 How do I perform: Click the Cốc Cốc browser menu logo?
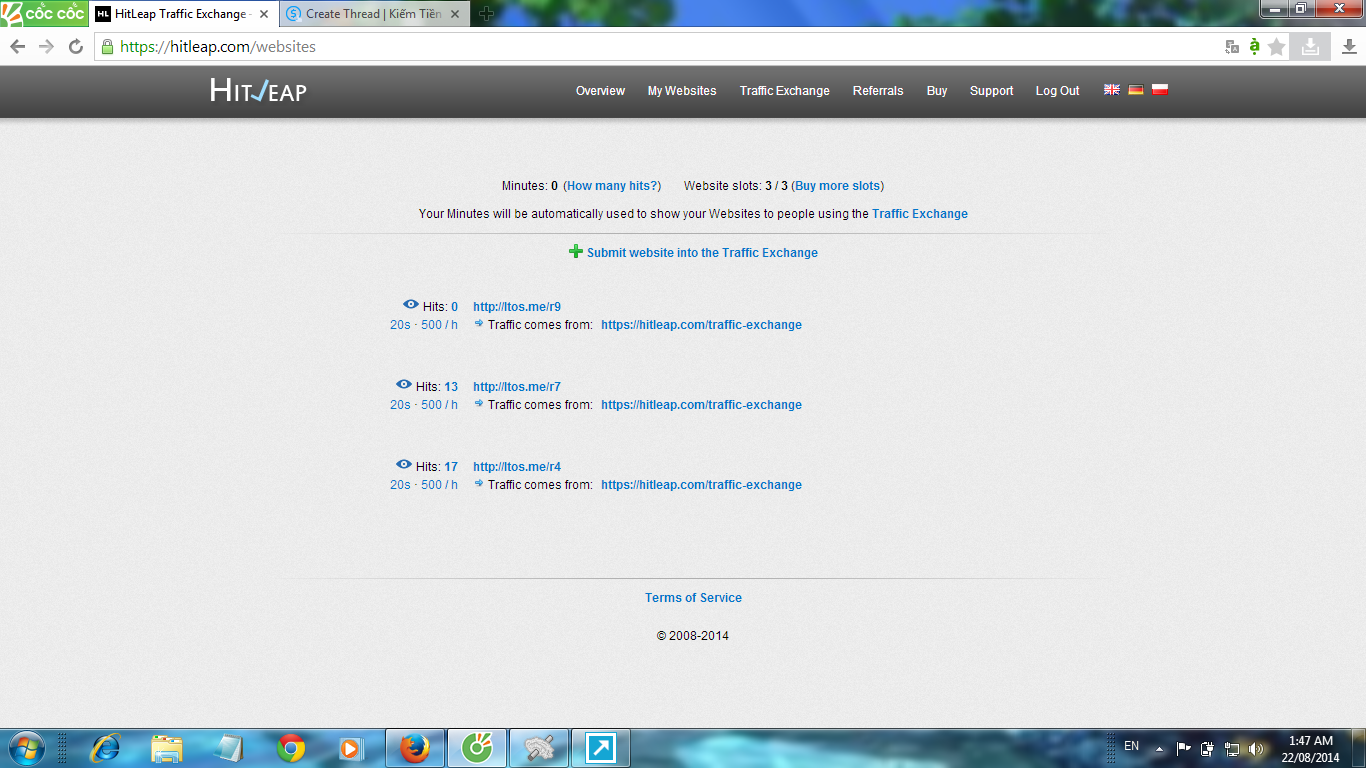(x=44, y=14)
